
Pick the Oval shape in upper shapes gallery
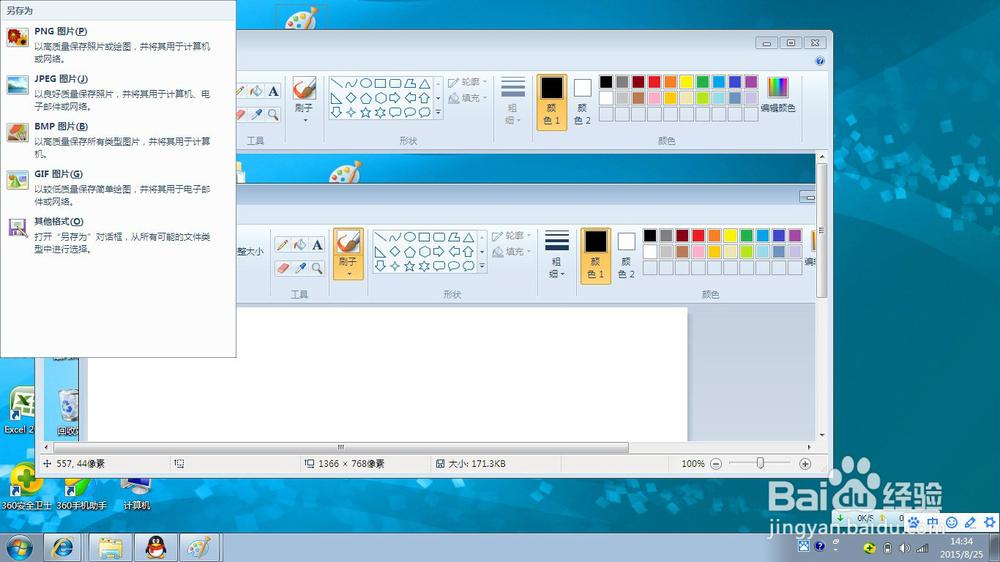365,84
